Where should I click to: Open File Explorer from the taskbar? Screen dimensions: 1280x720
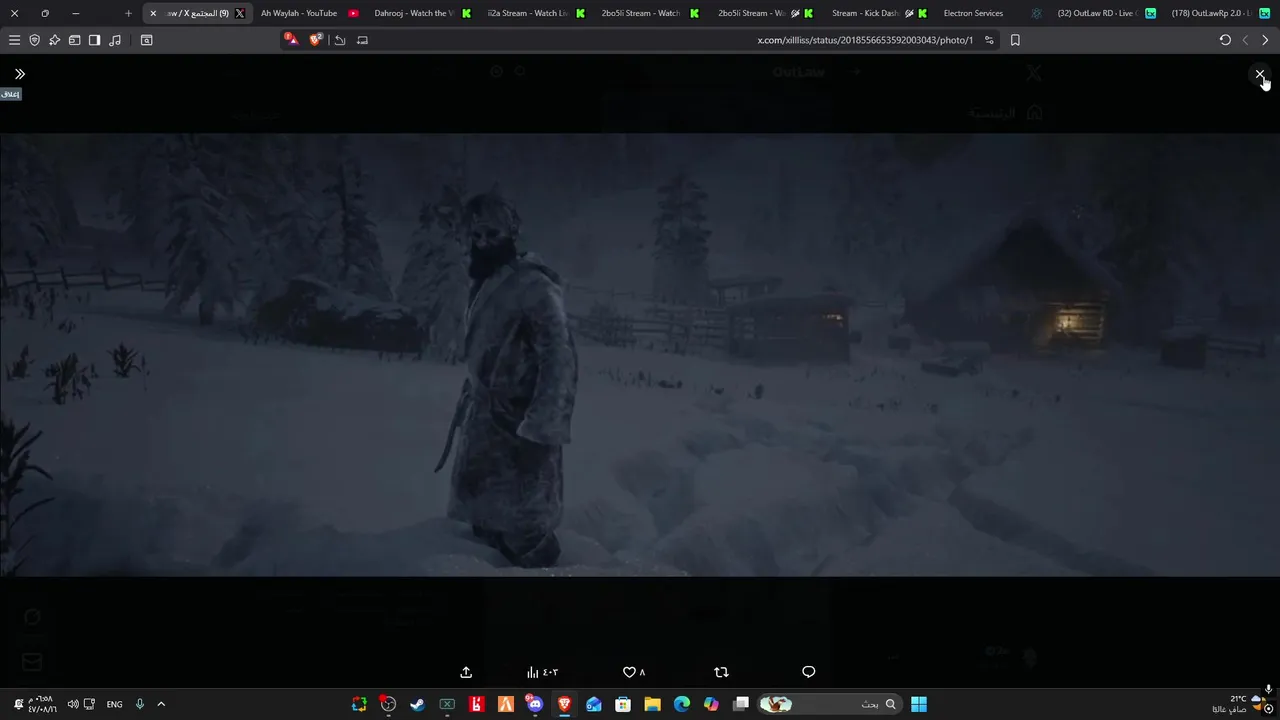653,704
